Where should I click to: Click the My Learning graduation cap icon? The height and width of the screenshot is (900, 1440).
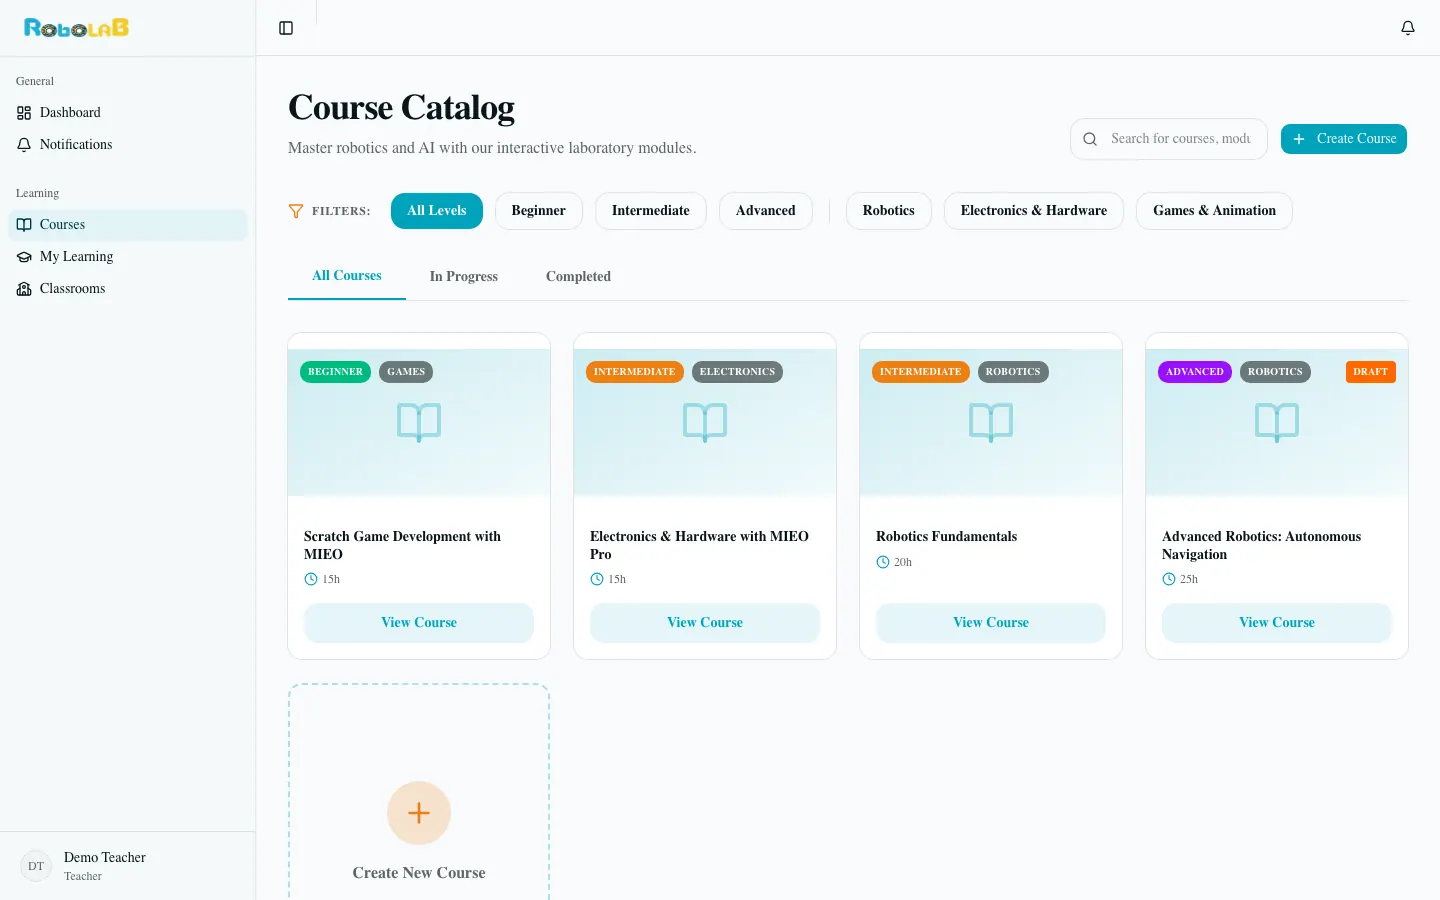pyautogui.click(x=24, y=257)
